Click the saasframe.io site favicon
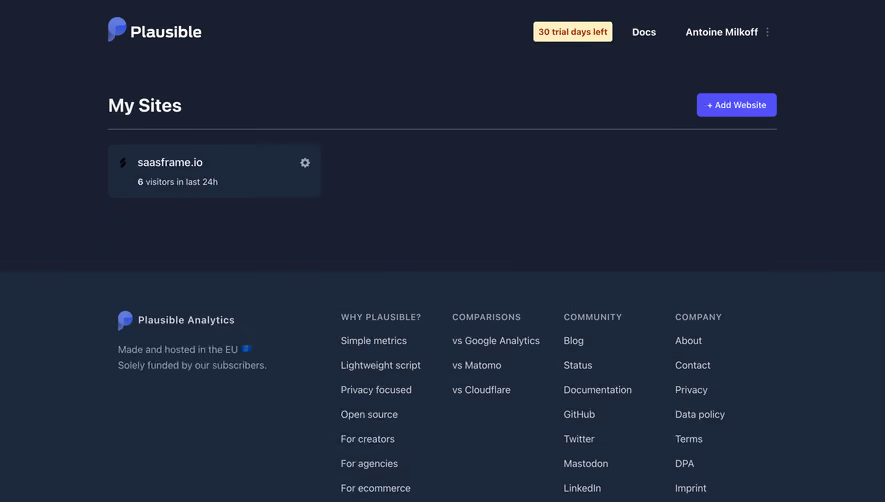The image size is (885, 502). (x=122, y=163)
